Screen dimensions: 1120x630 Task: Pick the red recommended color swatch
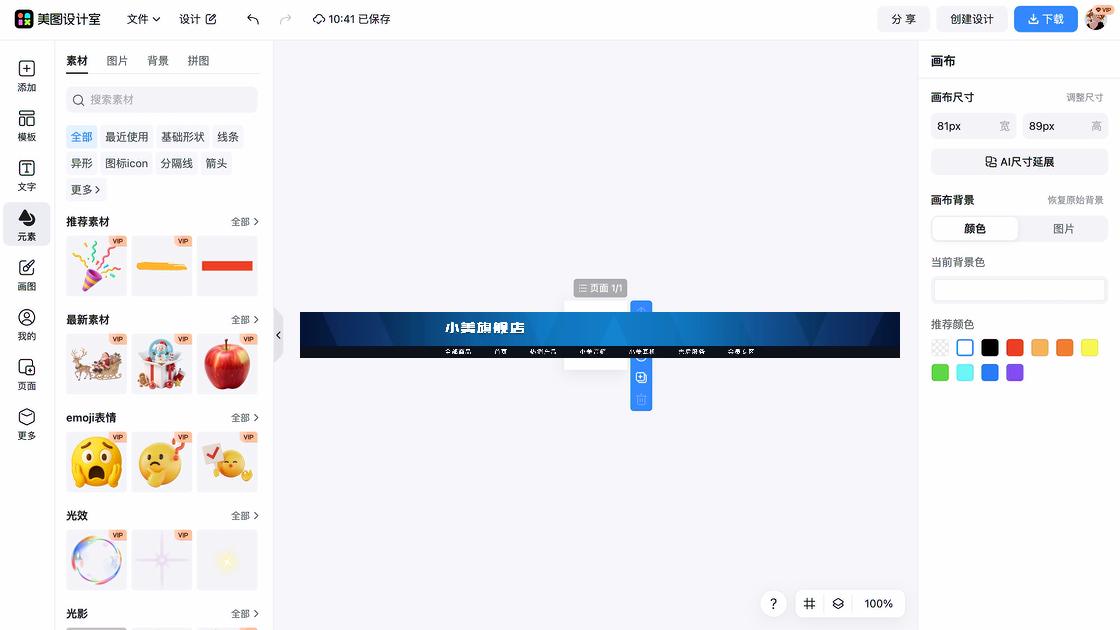1014,346
